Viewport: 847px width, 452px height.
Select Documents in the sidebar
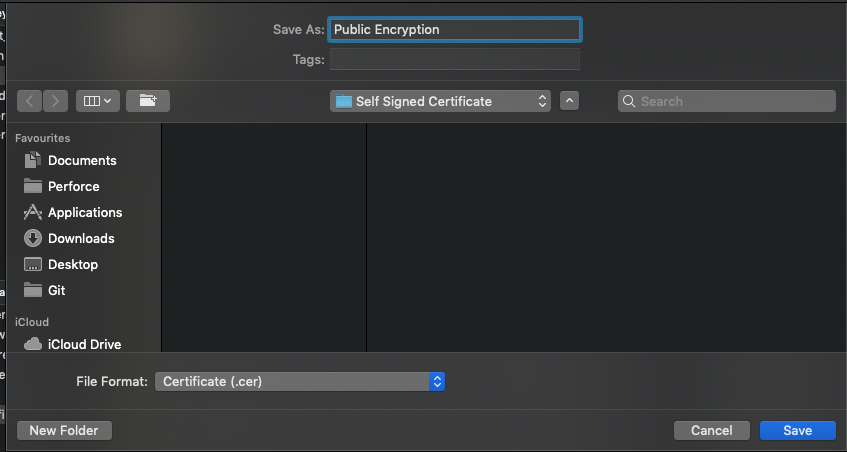(x=81, y=160)
